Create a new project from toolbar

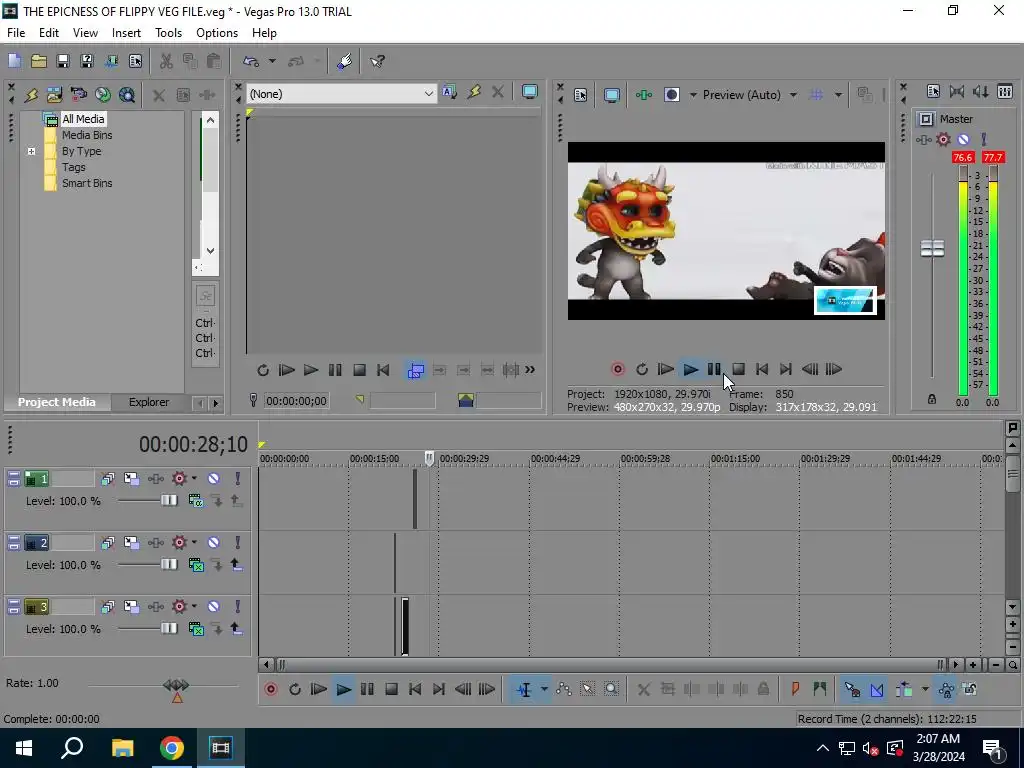point(14,61)
